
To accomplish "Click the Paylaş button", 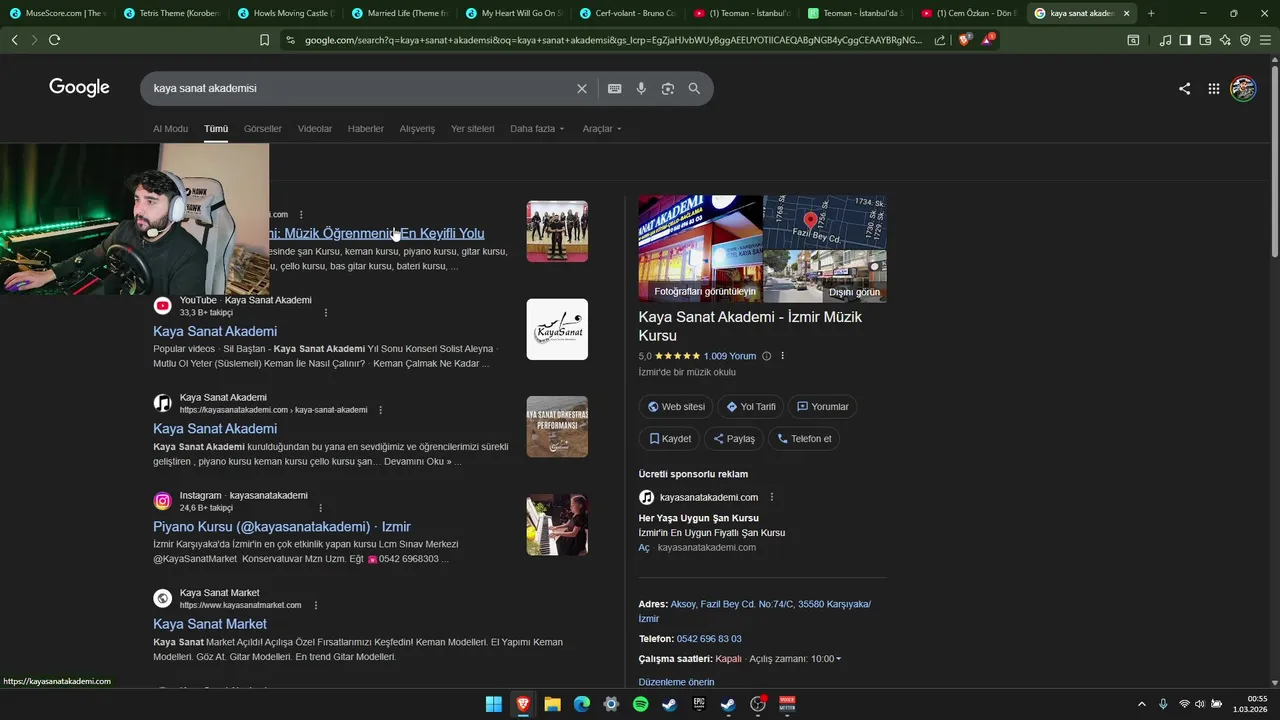I will pos(734,439).
